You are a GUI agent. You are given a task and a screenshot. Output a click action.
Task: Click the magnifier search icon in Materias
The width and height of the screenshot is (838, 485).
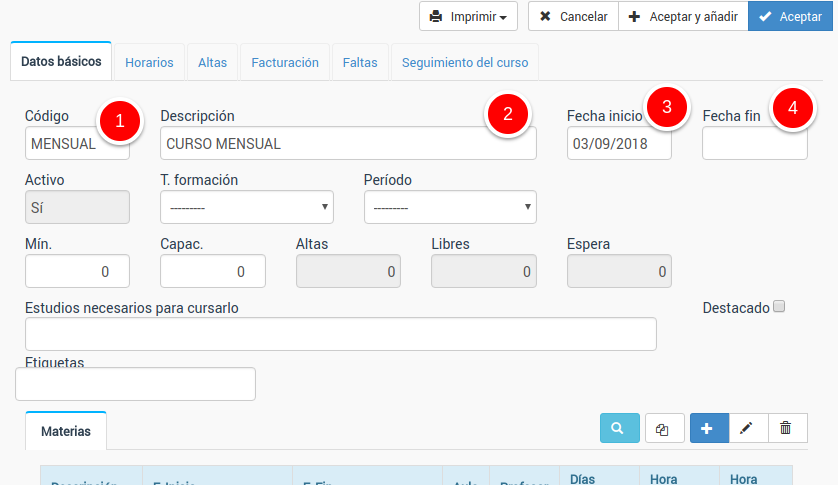click(619, 428)
